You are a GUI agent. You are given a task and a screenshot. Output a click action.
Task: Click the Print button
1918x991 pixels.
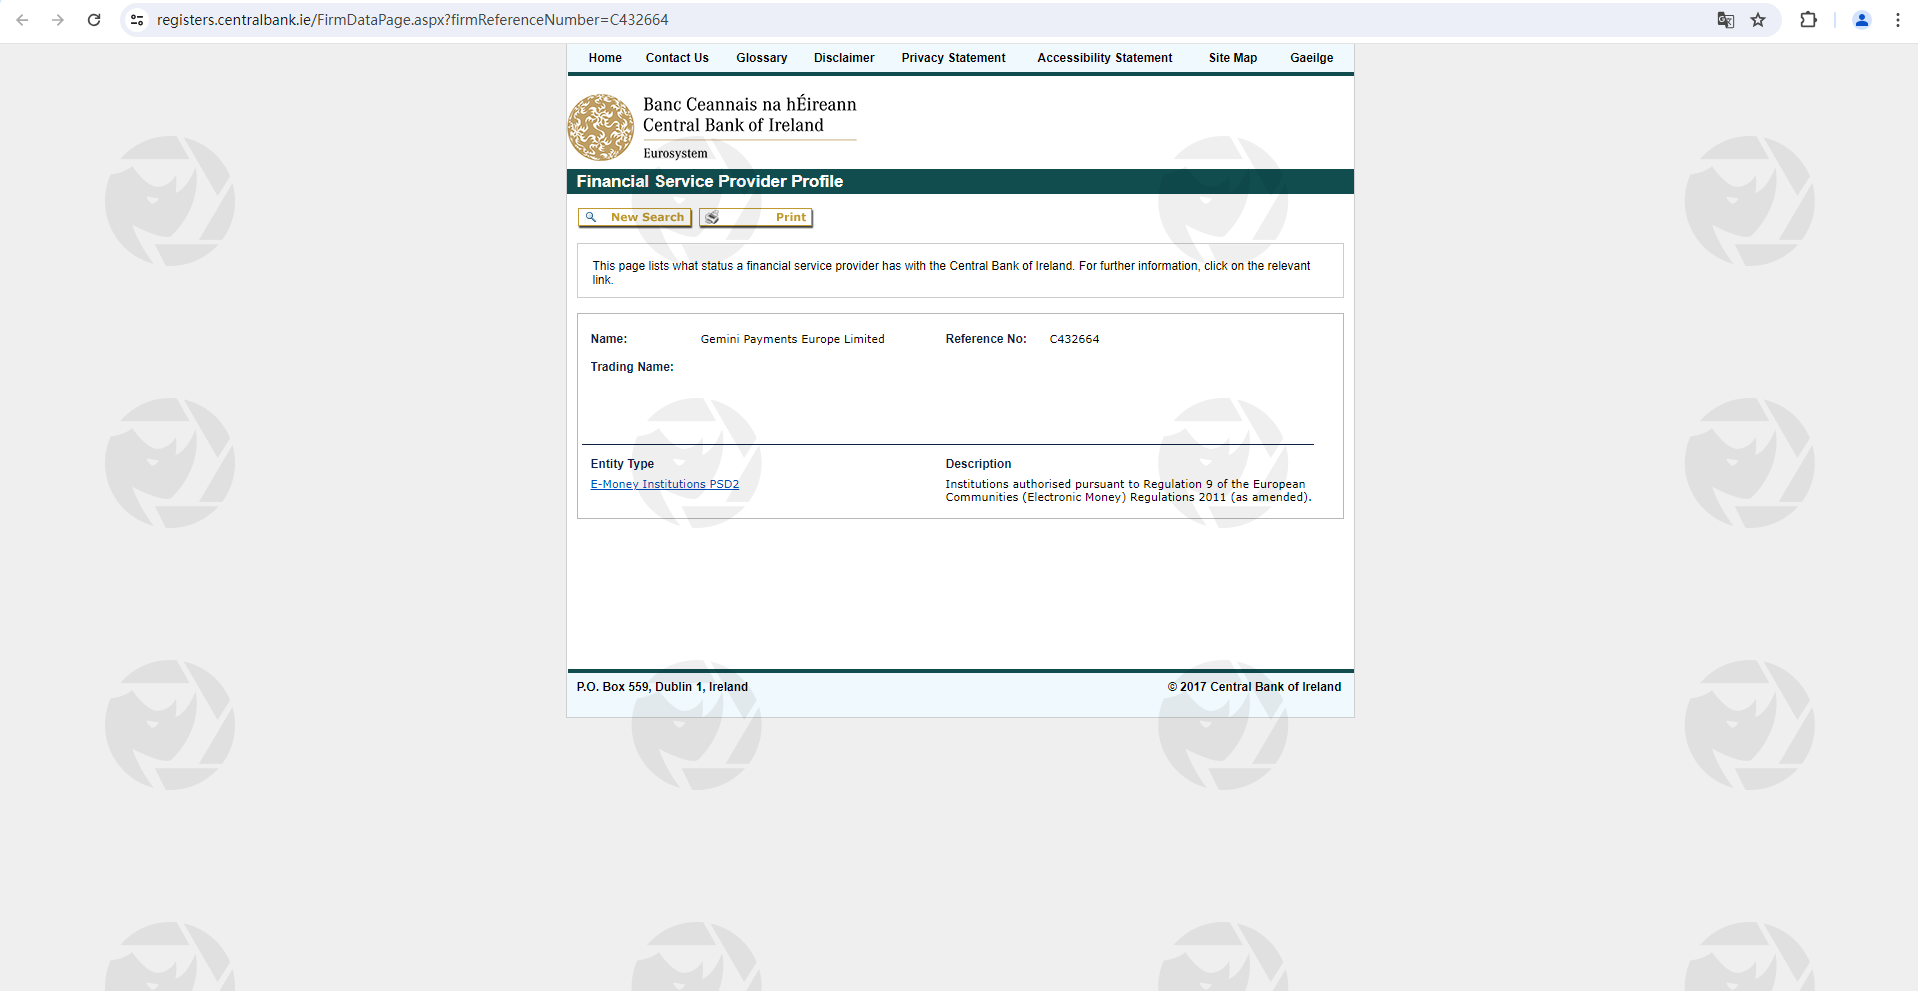pyautogui.click(x=756, y=217)
